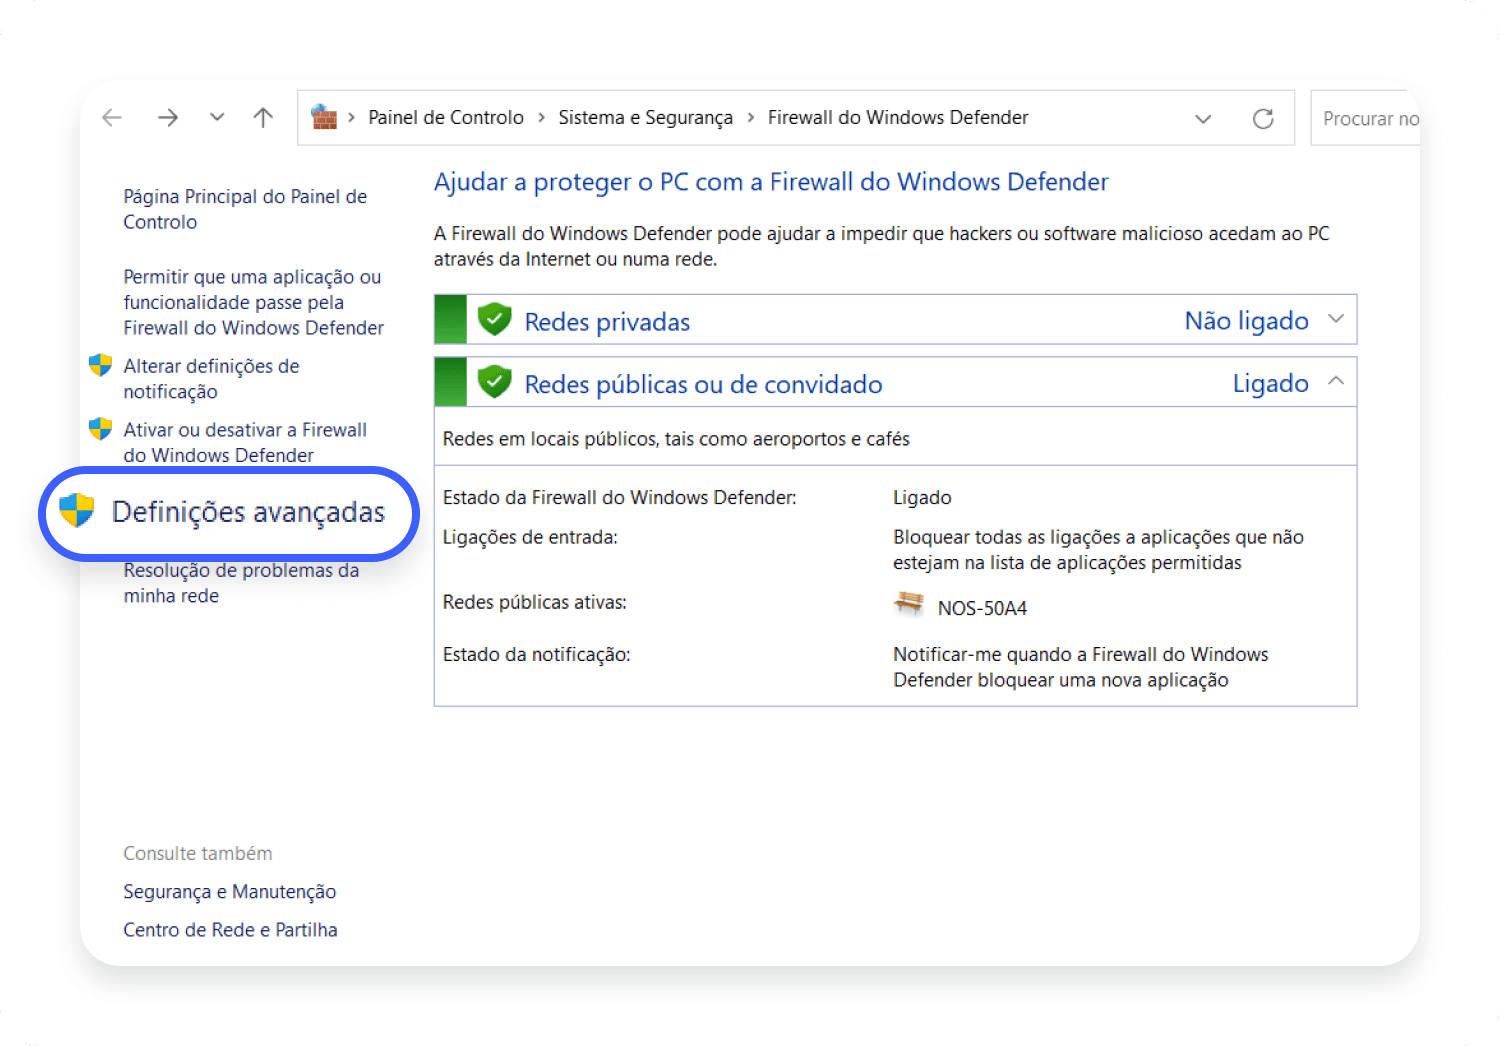The image size is (1500, 1046).
Task: Go forward with the right arrow button
Action: tap(167, 118)
